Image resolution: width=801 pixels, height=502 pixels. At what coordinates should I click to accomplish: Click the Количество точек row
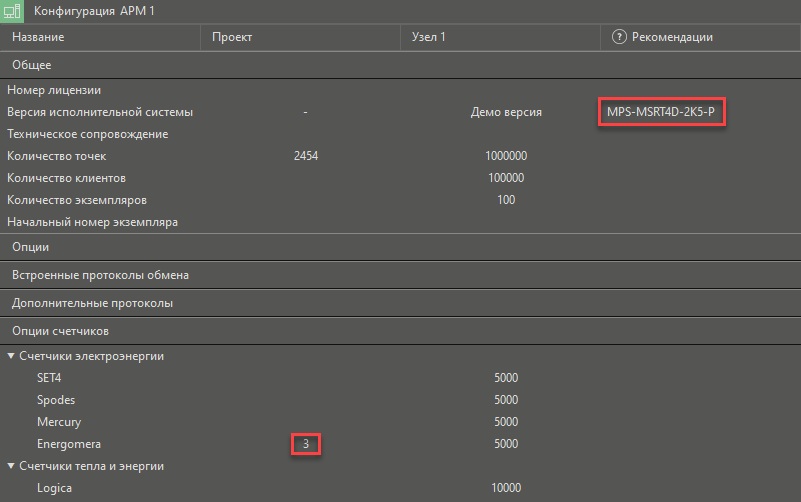pos(56,156)
